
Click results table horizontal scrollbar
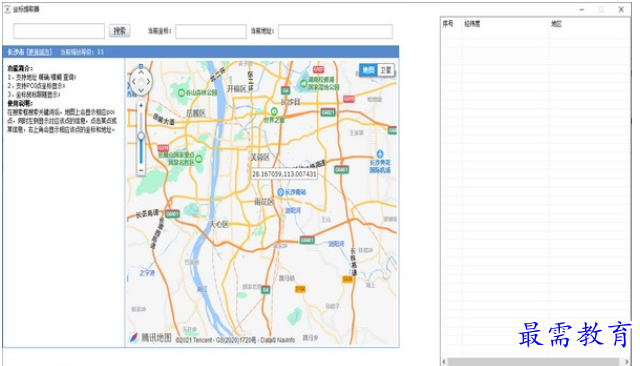(x=533, y=362)
